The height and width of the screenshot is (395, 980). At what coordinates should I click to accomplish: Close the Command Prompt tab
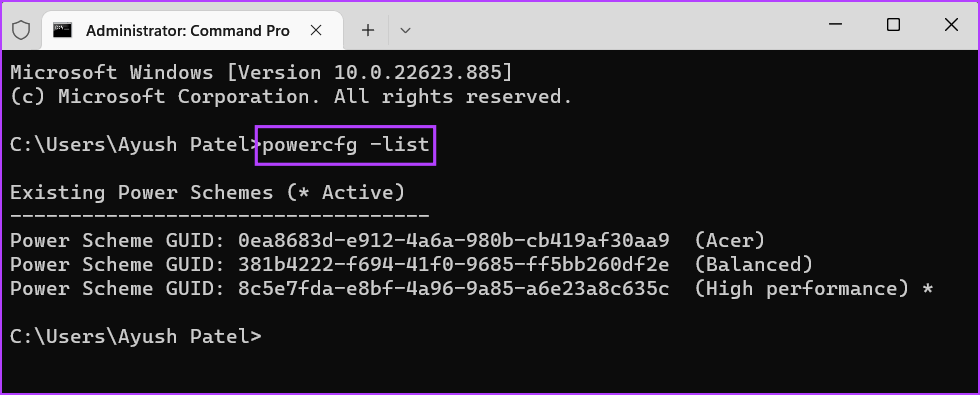(x=316, y=30)
